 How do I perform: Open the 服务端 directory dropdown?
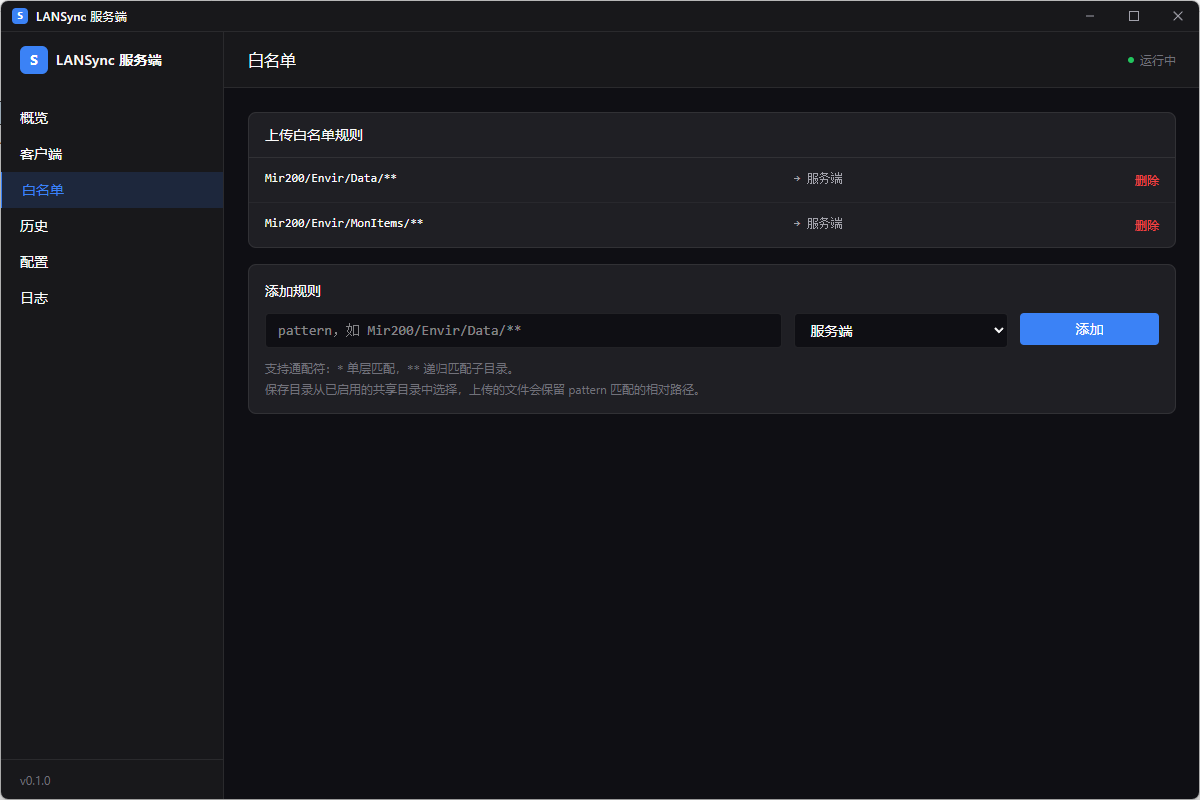(901, 330)
